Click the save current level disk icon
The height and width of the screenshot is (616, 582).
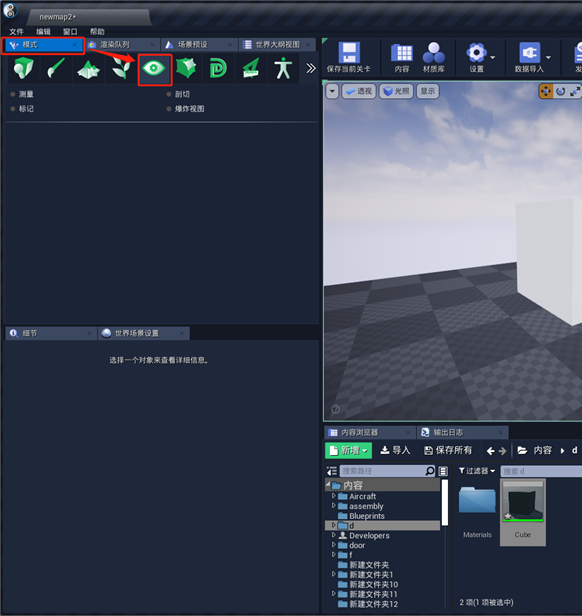point(349,53)
